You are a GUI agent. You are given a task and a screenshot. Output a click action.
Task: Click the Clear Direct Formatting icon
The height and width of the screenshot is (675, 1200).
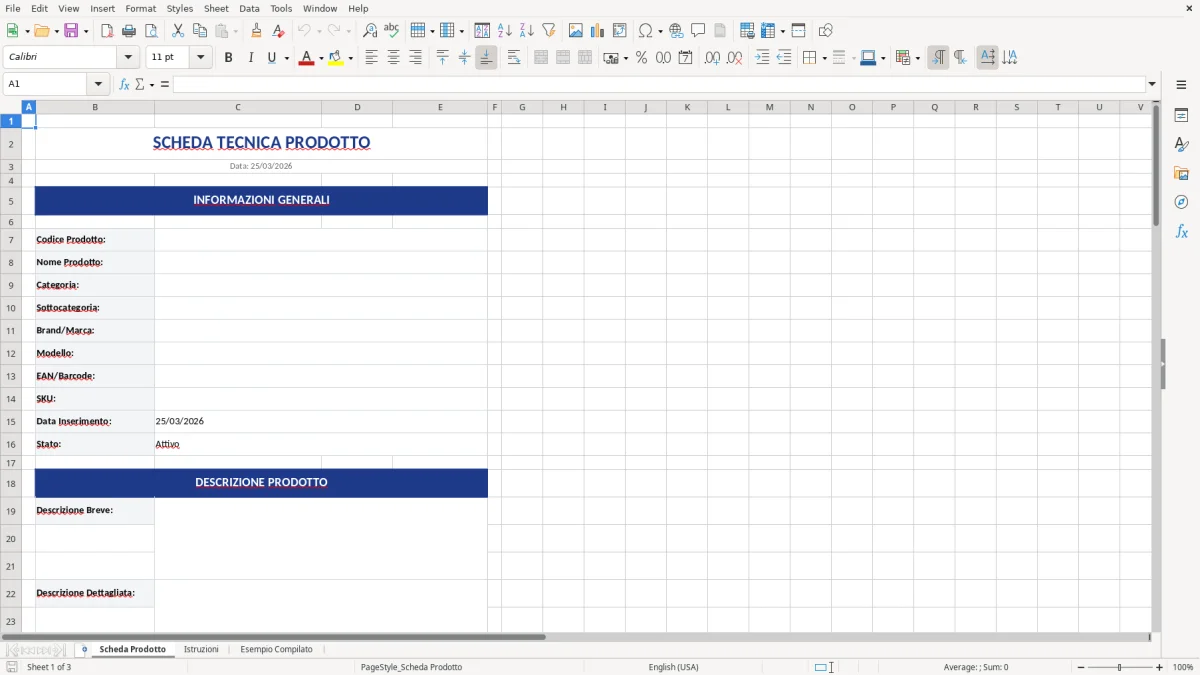278,30
